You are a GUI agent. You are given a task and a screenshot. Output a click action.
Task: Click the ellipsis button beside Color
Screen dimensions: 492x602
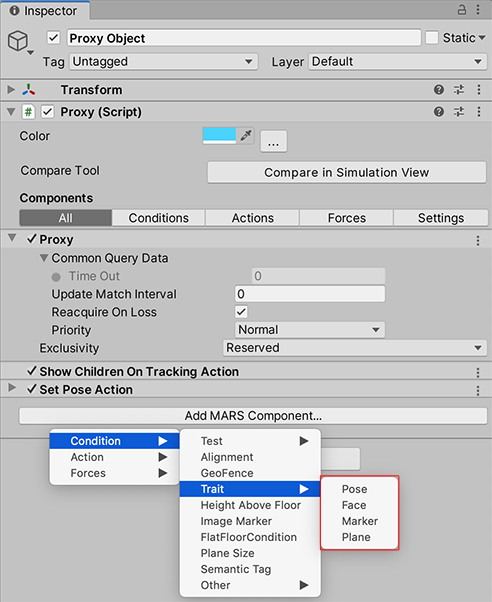(273, 141)
